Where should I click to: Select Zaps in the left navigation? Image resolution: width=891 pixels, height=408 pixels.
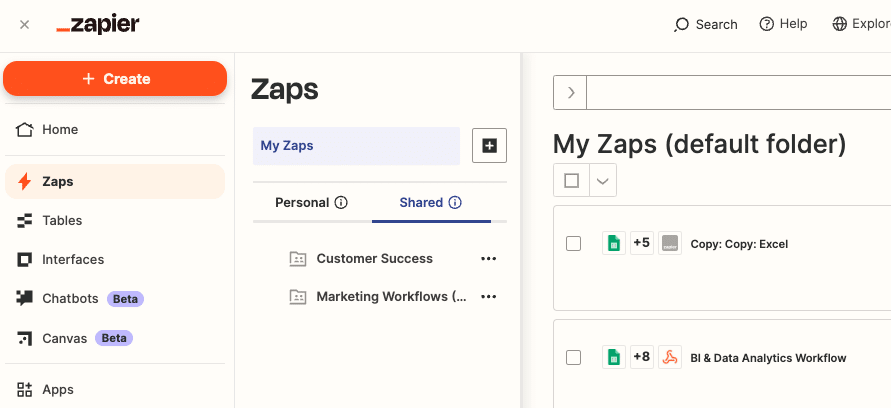click(x=115, y=182)
